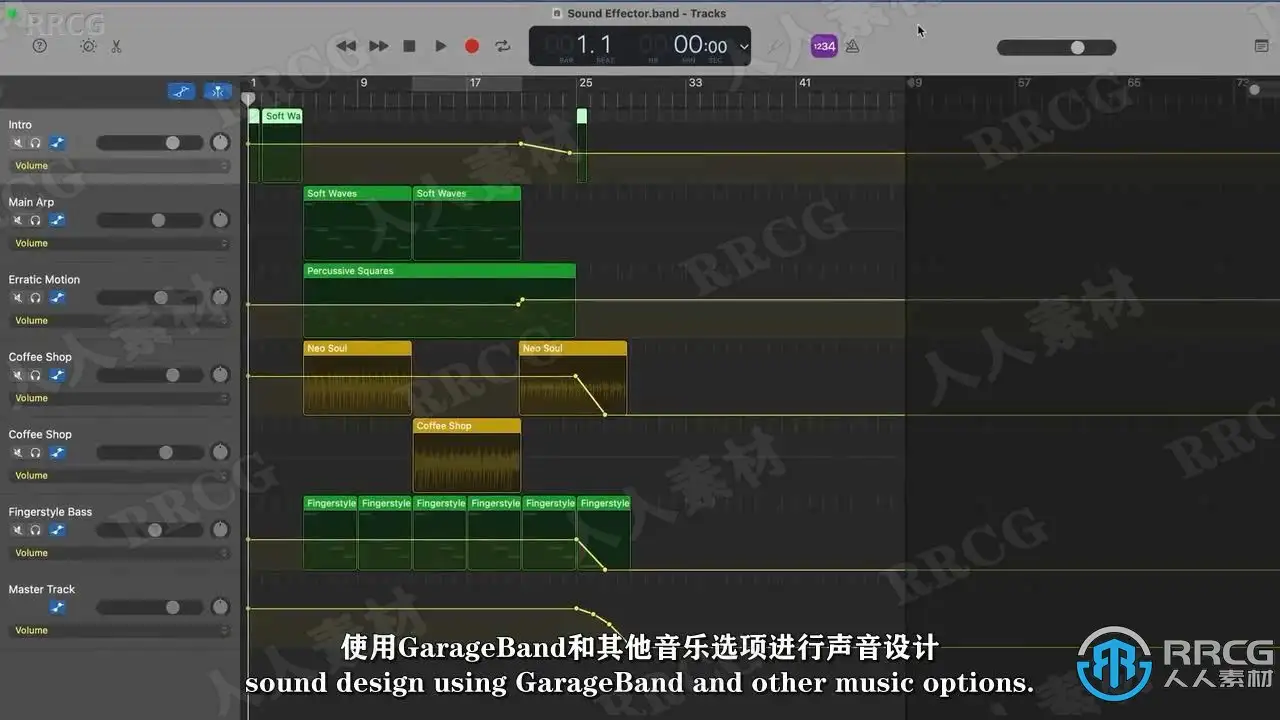Select the Fingerstyle Bass track name
The image size is (1280, 720).
point(50,512)
